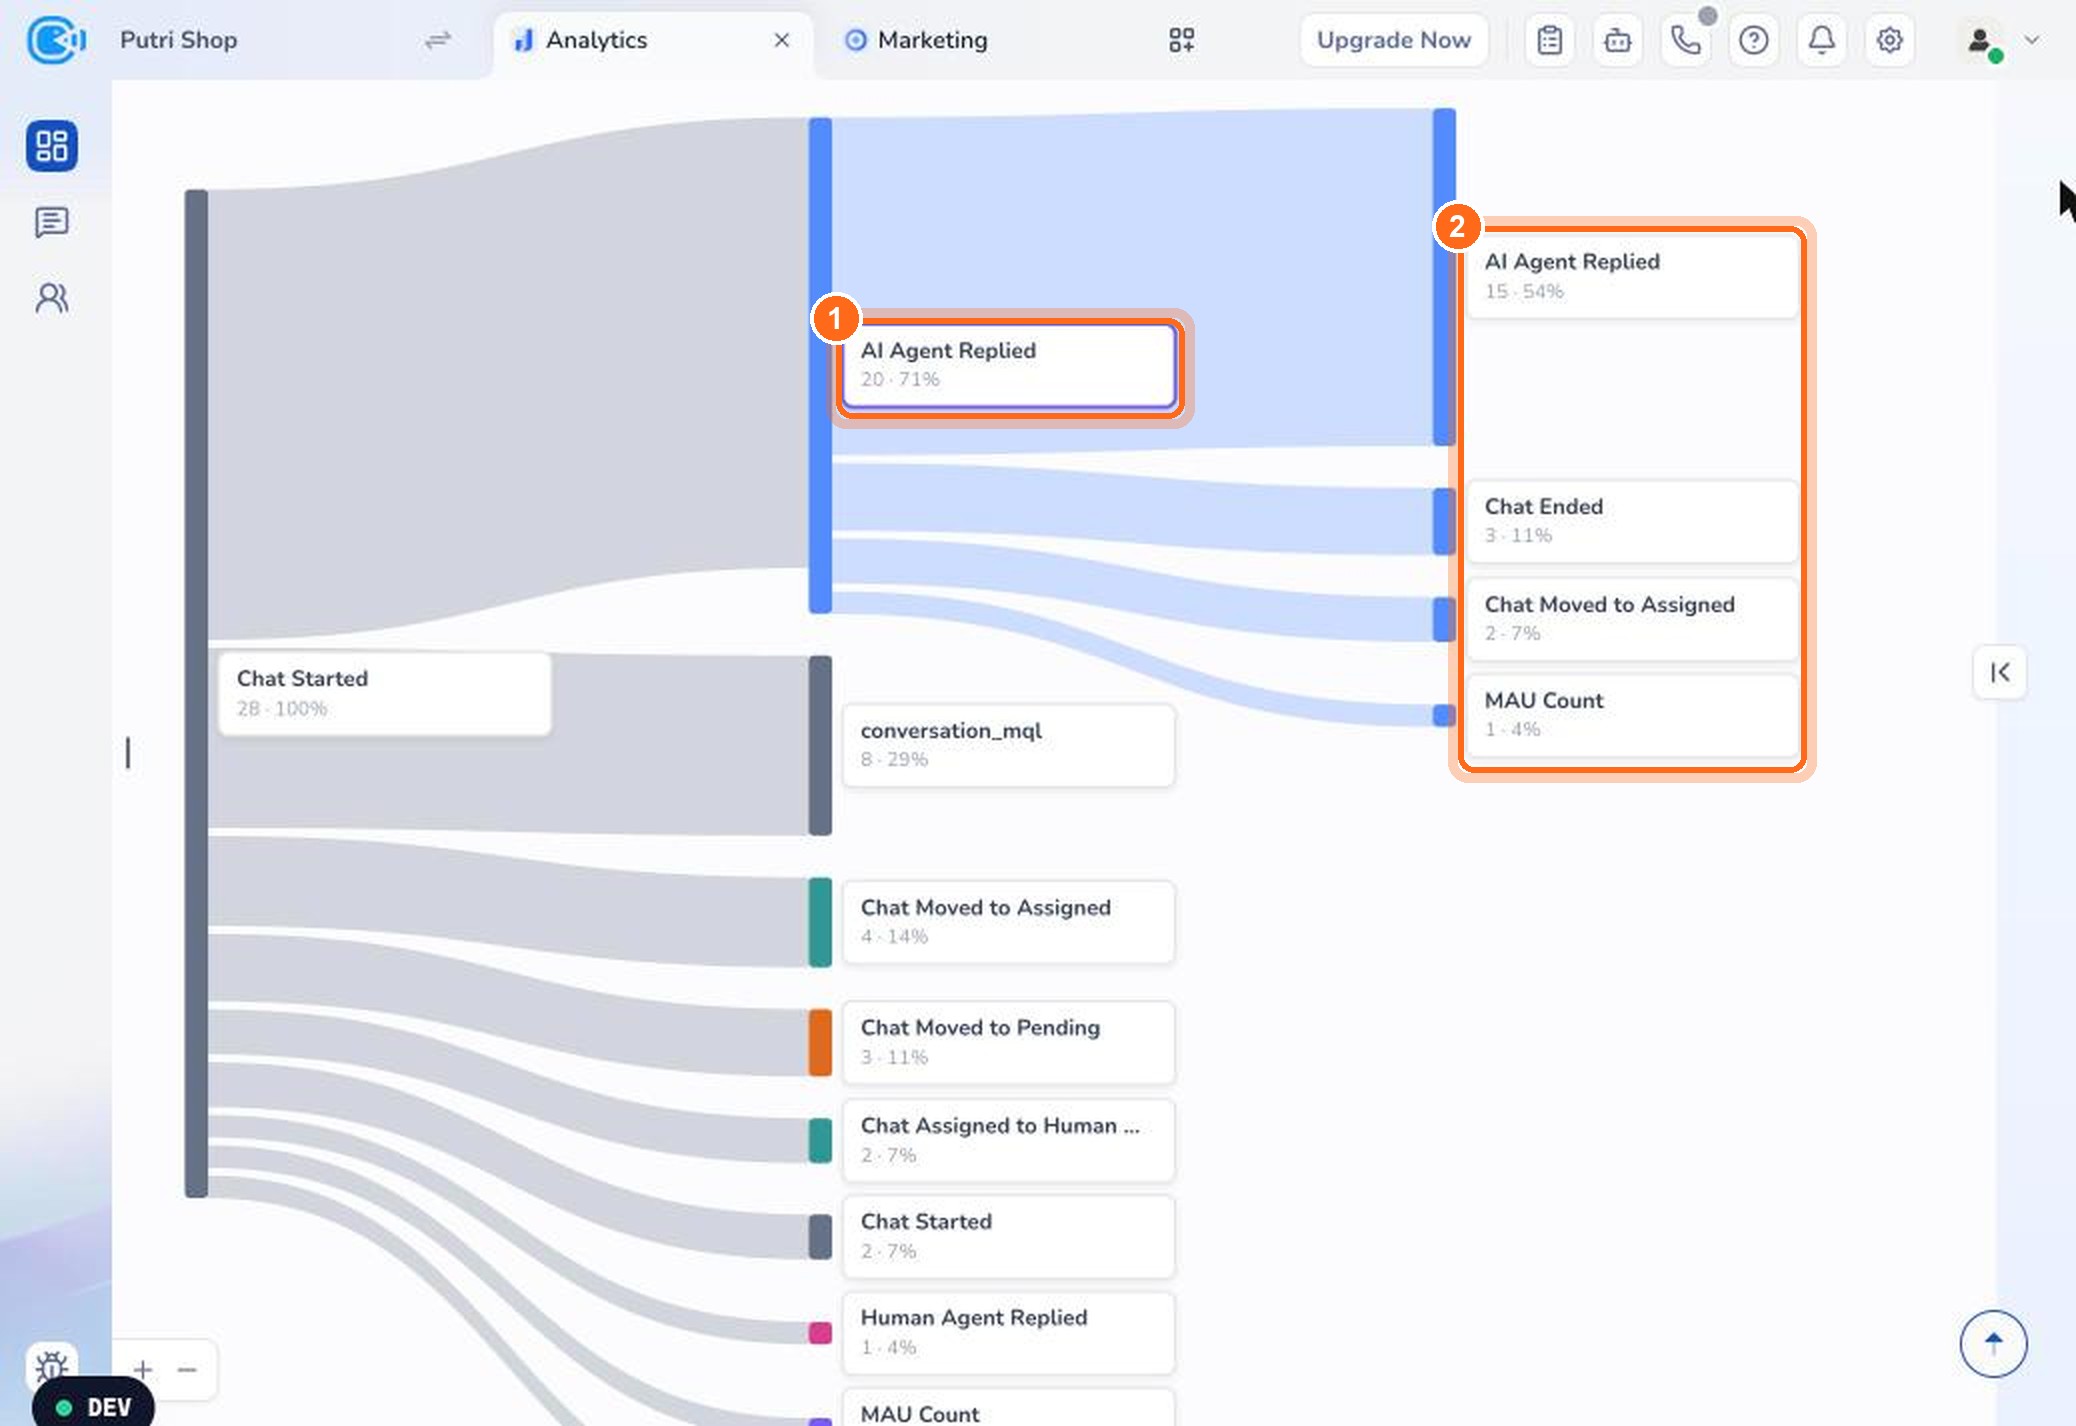Select the AI Agent Replied 20 · 71% node

[x=1009, y=365]
